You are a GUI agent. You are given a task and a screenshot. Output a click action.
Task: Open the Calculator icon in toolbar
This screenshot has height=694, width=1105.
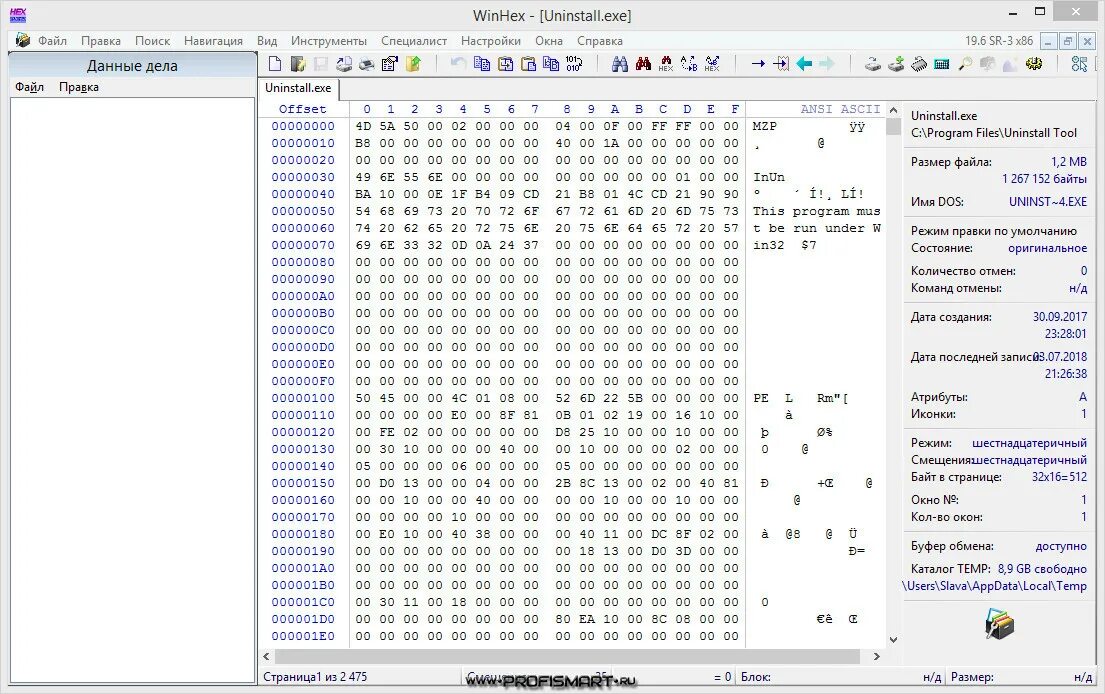pos(942,64)
